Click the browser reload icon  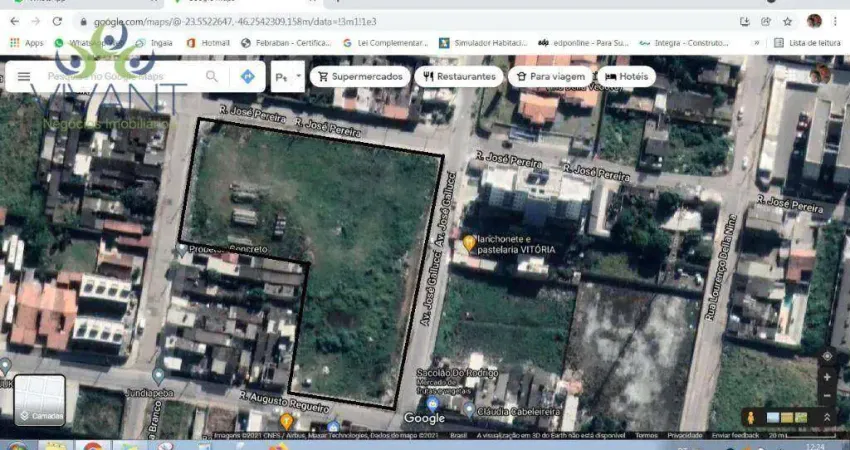click(57, 21)
